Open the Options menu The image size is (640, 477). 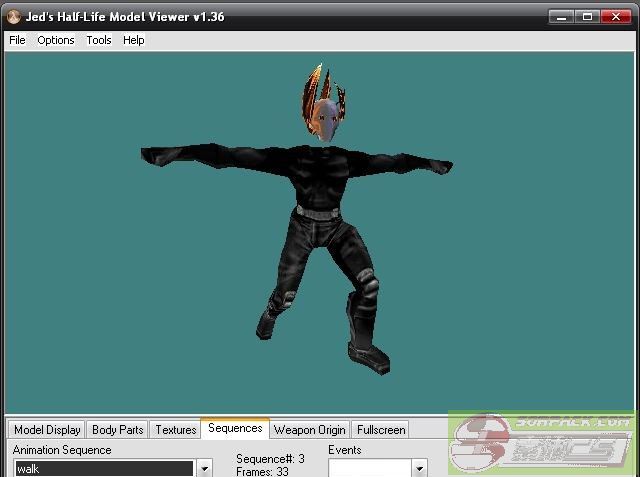click(56, 40)
